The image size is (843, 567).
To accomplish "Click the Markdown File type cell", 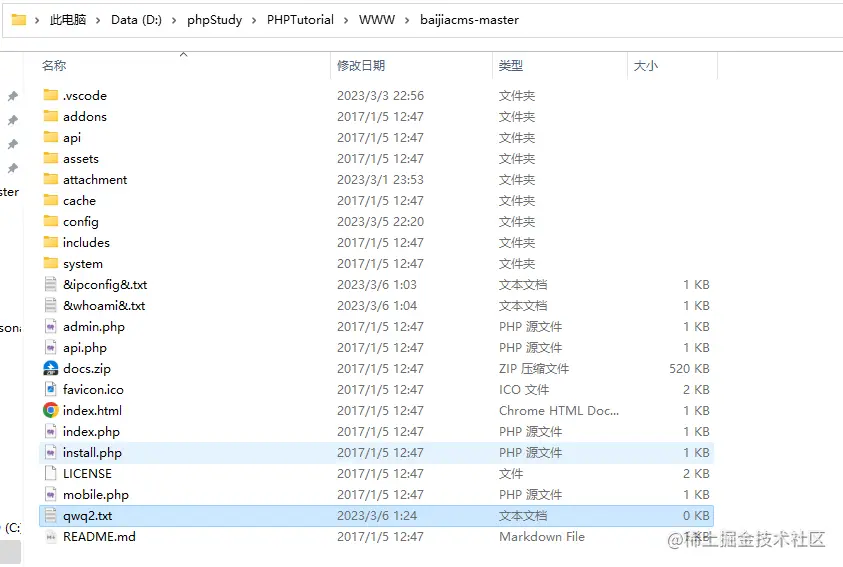I will click(541, 536).
